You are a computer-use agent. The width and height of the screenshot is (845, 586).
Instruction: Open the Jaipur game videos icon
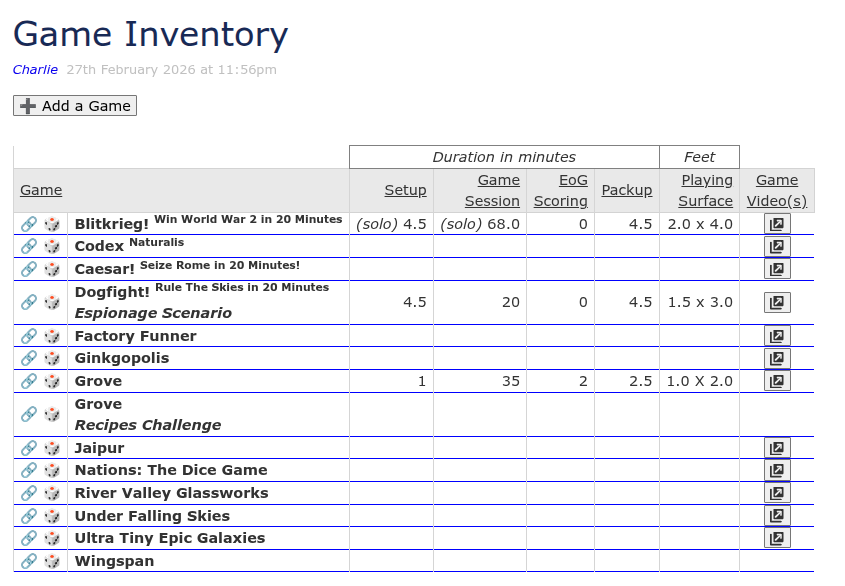coord(777,448)
